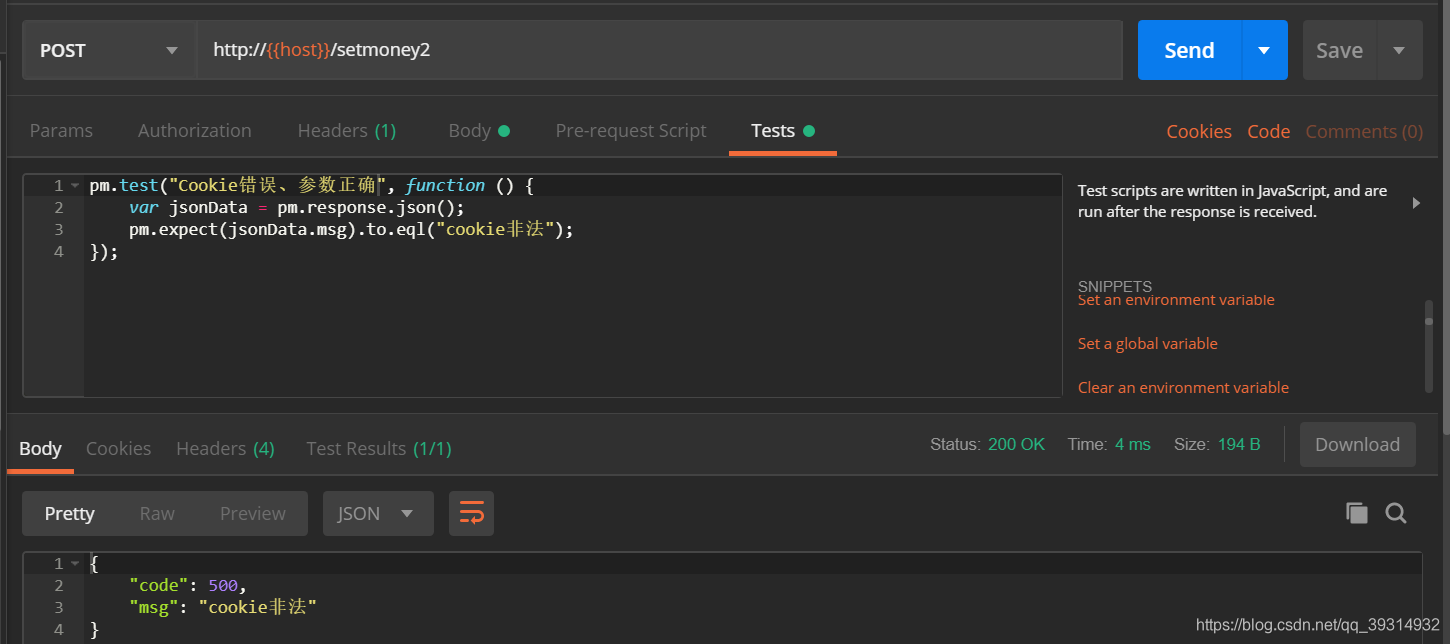The height and width of the screenshot is (644, 1450).
Task: Click the var jsonData line in editor
Action: (297, 208)
